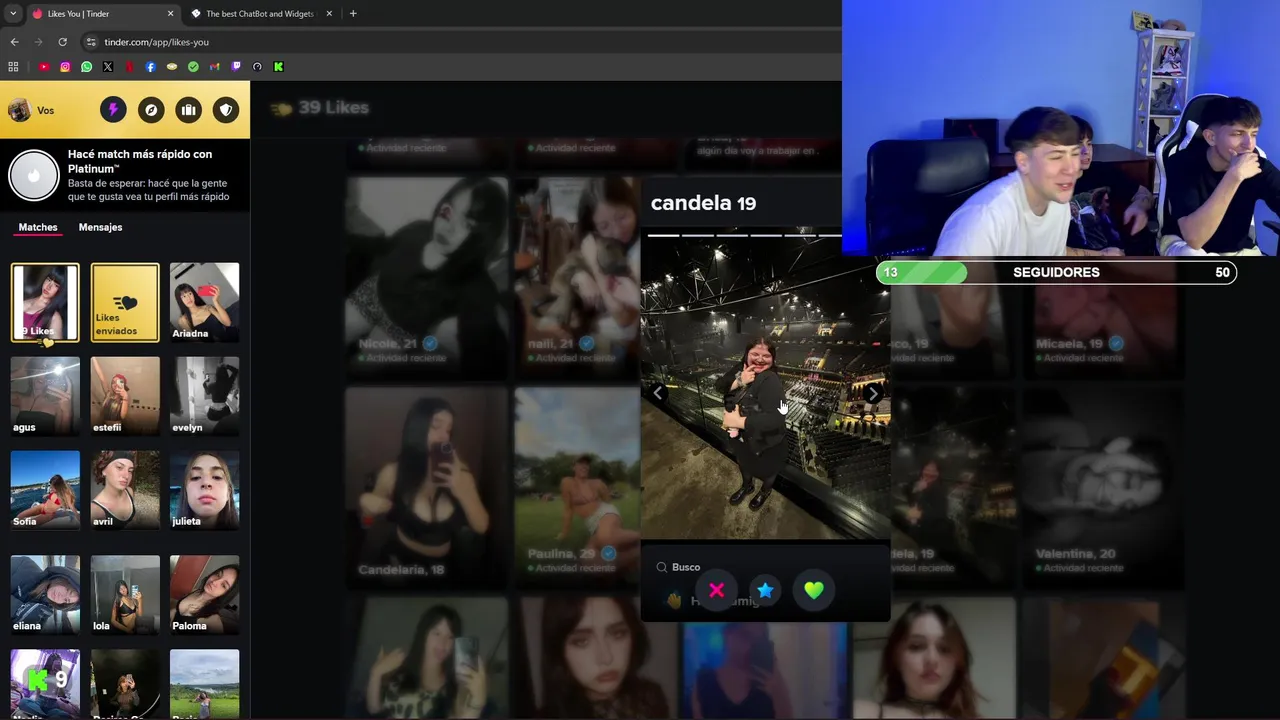Open the Twitch bookmark
Screen dimensions: 1280x720
click(236, 67)
